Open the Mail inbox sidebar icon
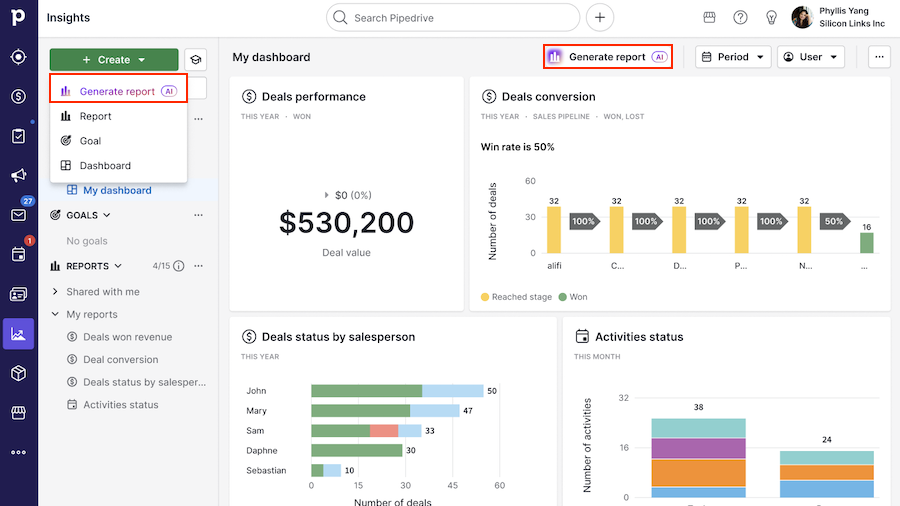Image resolution: width=900 pixels, height=506 pixels. [x=18, y=215]
